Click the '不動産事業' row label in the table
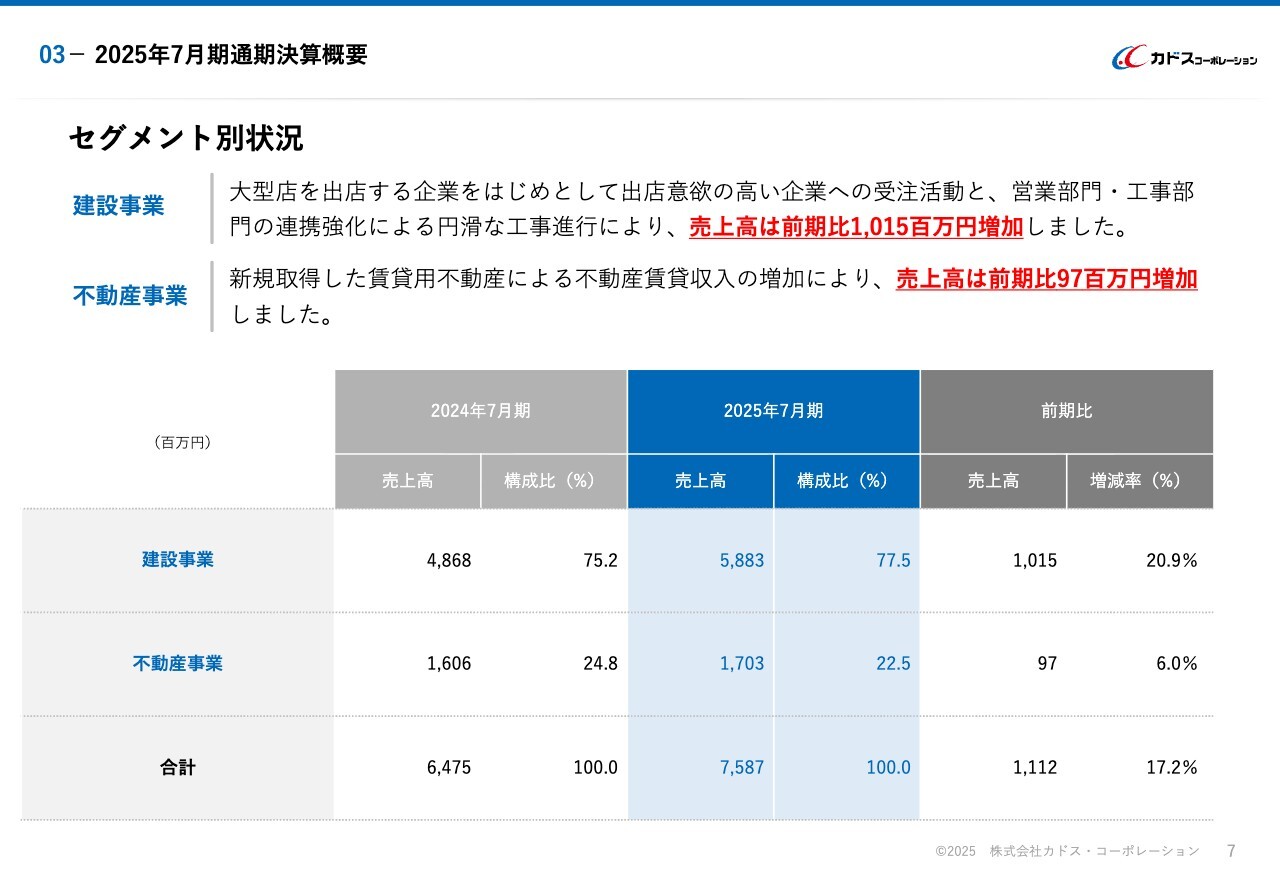The height and width of the screenshot is (886, 1280). (x=178, y=663)
